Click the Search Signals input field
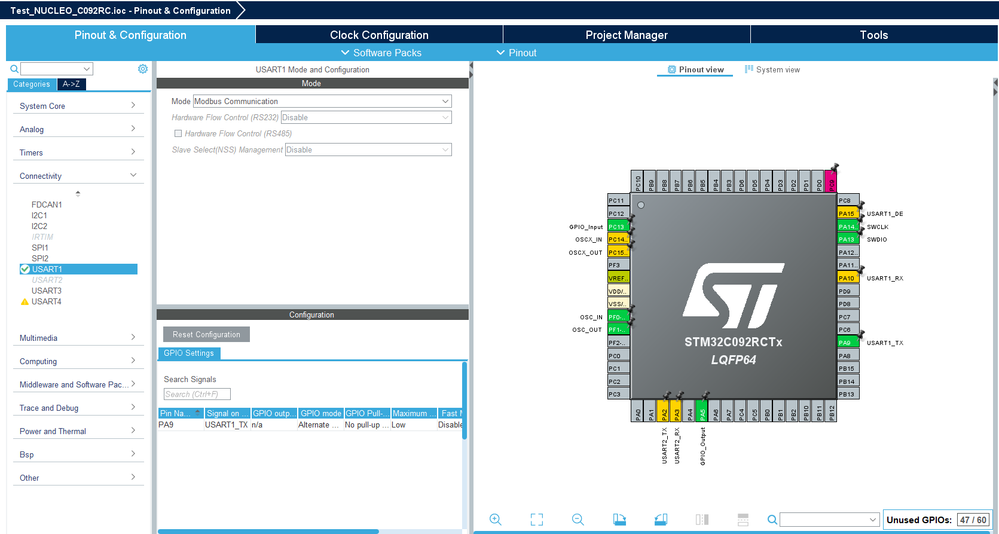 [x=197, y=394]
